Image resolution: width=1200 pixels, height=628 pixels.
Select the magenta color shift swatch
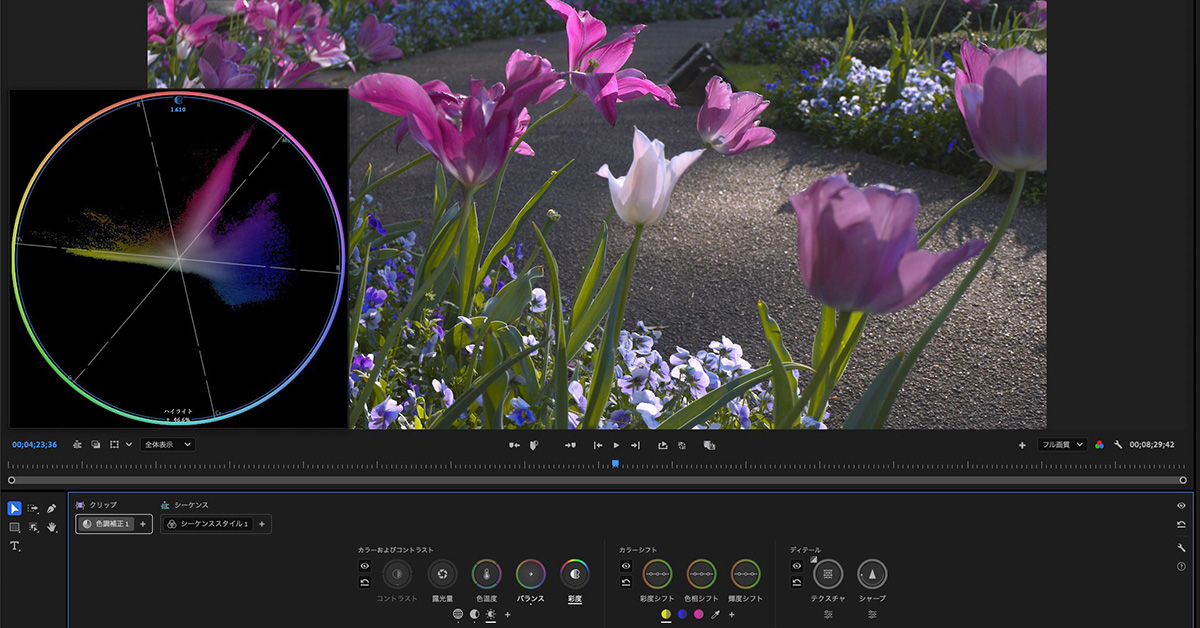tap(698, 614)
